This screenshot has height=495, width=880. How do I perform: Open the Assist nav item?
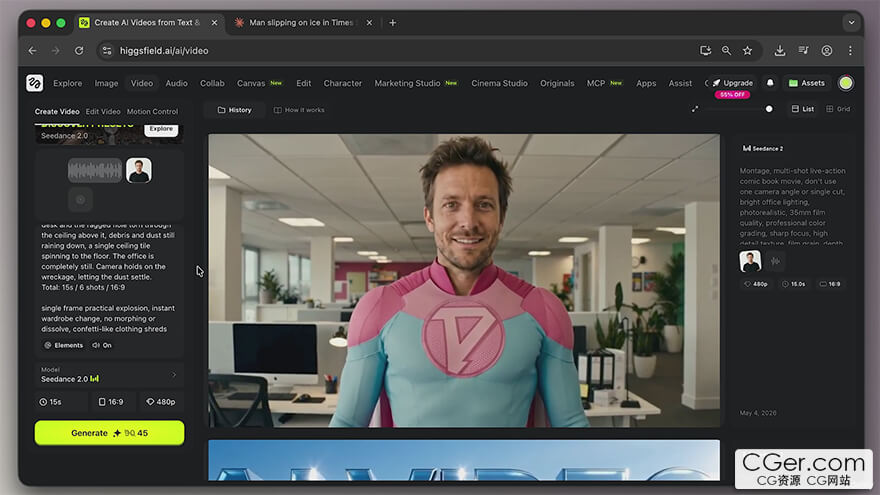[x=680, y=83]
